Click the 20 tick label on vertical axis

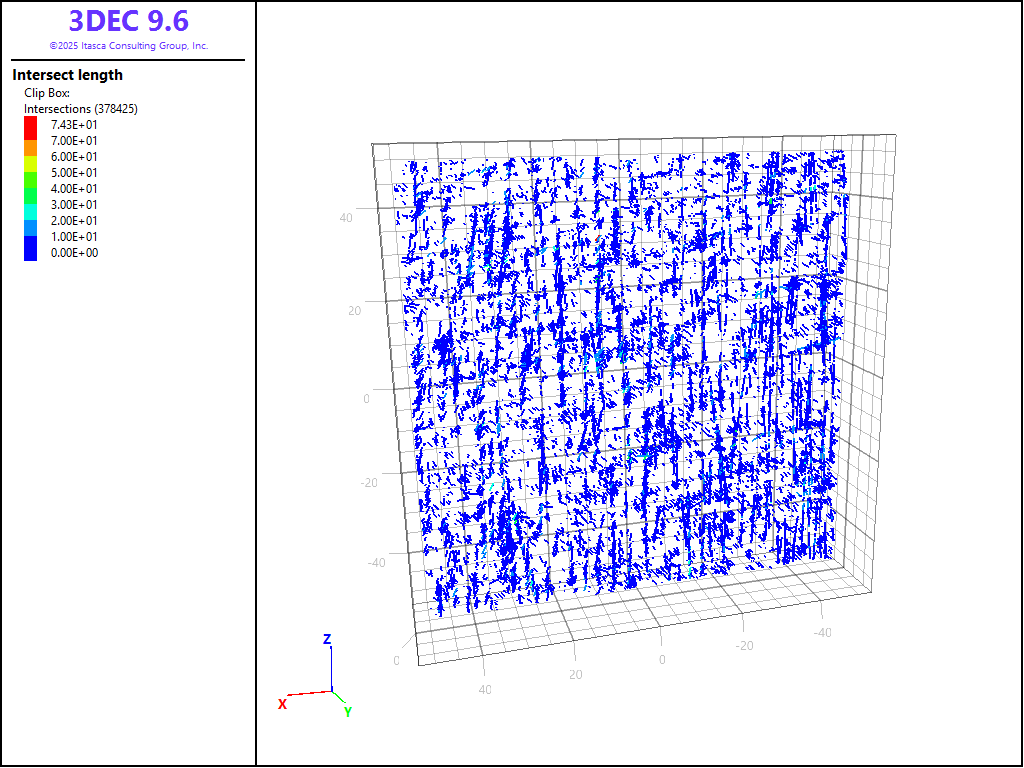pos(354,310)
